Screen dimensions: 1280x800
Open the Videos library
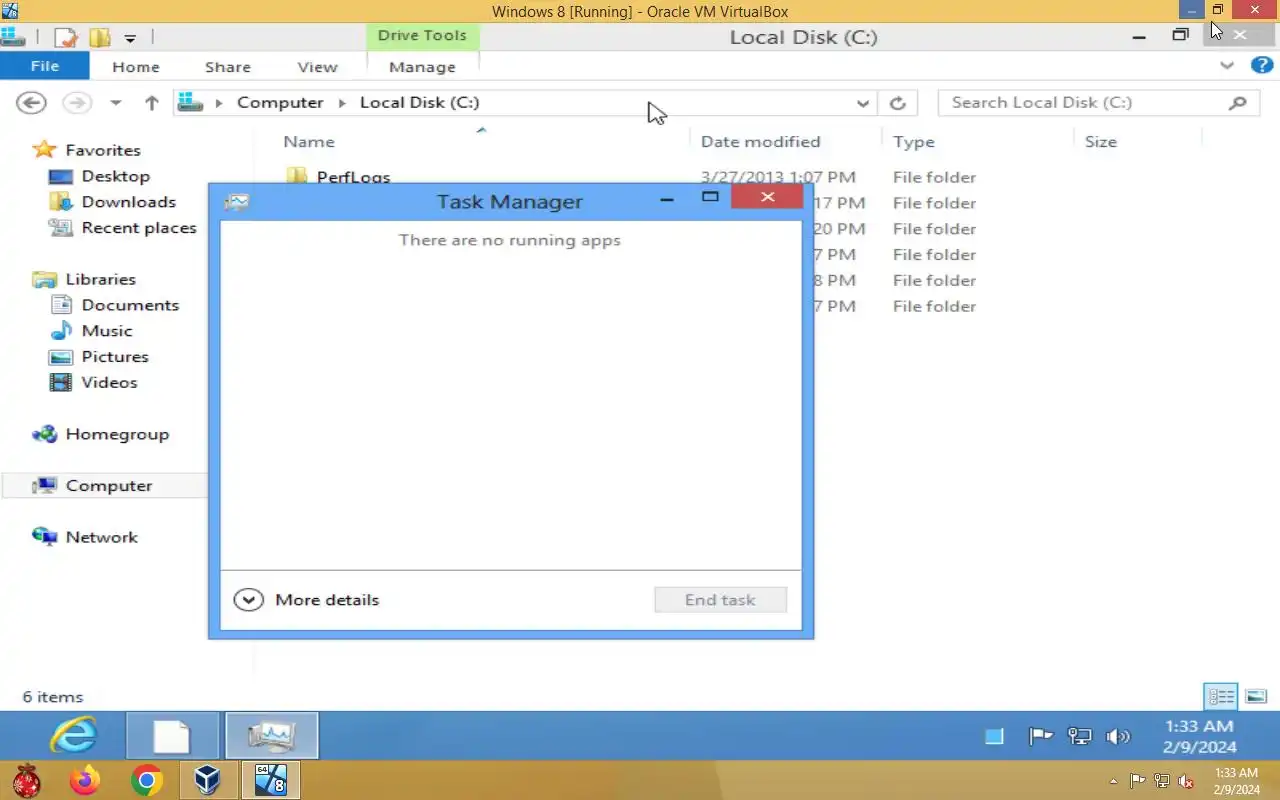(109, 383)
